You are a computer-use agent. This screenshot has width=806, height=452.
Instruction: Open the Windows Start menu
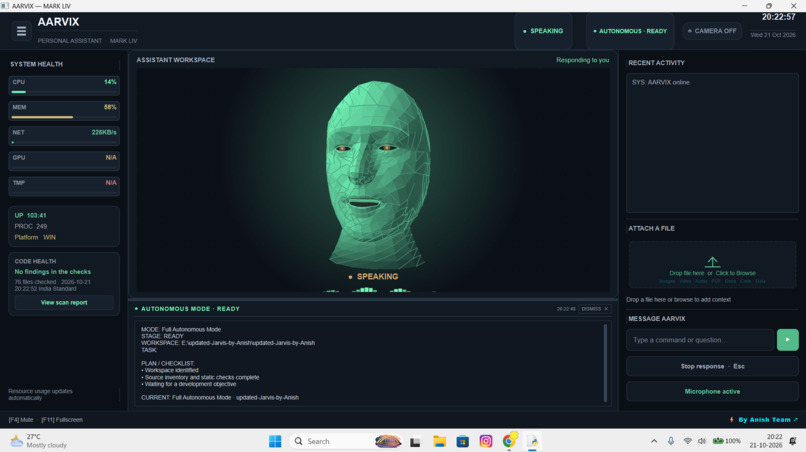pyautogui.click(x=275, y=441)
